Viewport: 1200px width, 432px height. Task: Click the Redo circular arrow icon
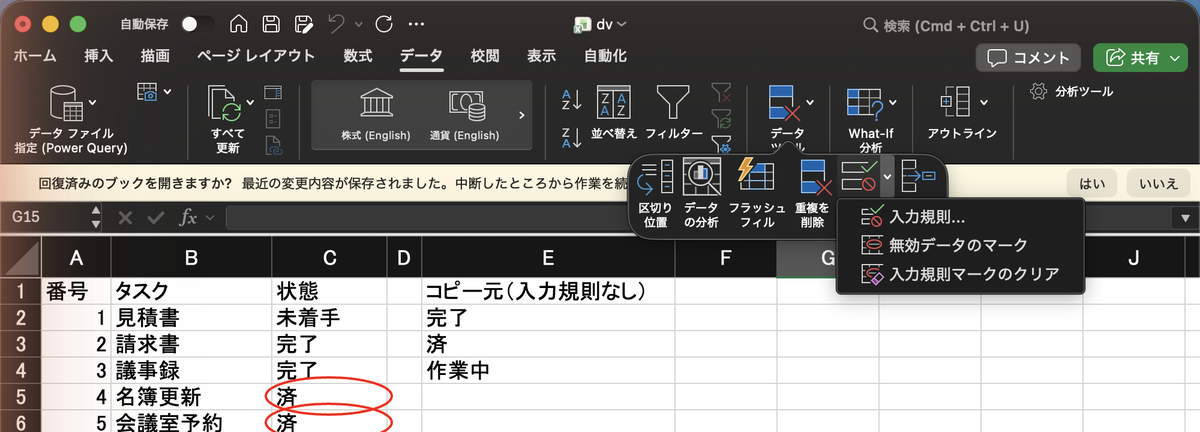pyautogui.click(x=383, y=24)
